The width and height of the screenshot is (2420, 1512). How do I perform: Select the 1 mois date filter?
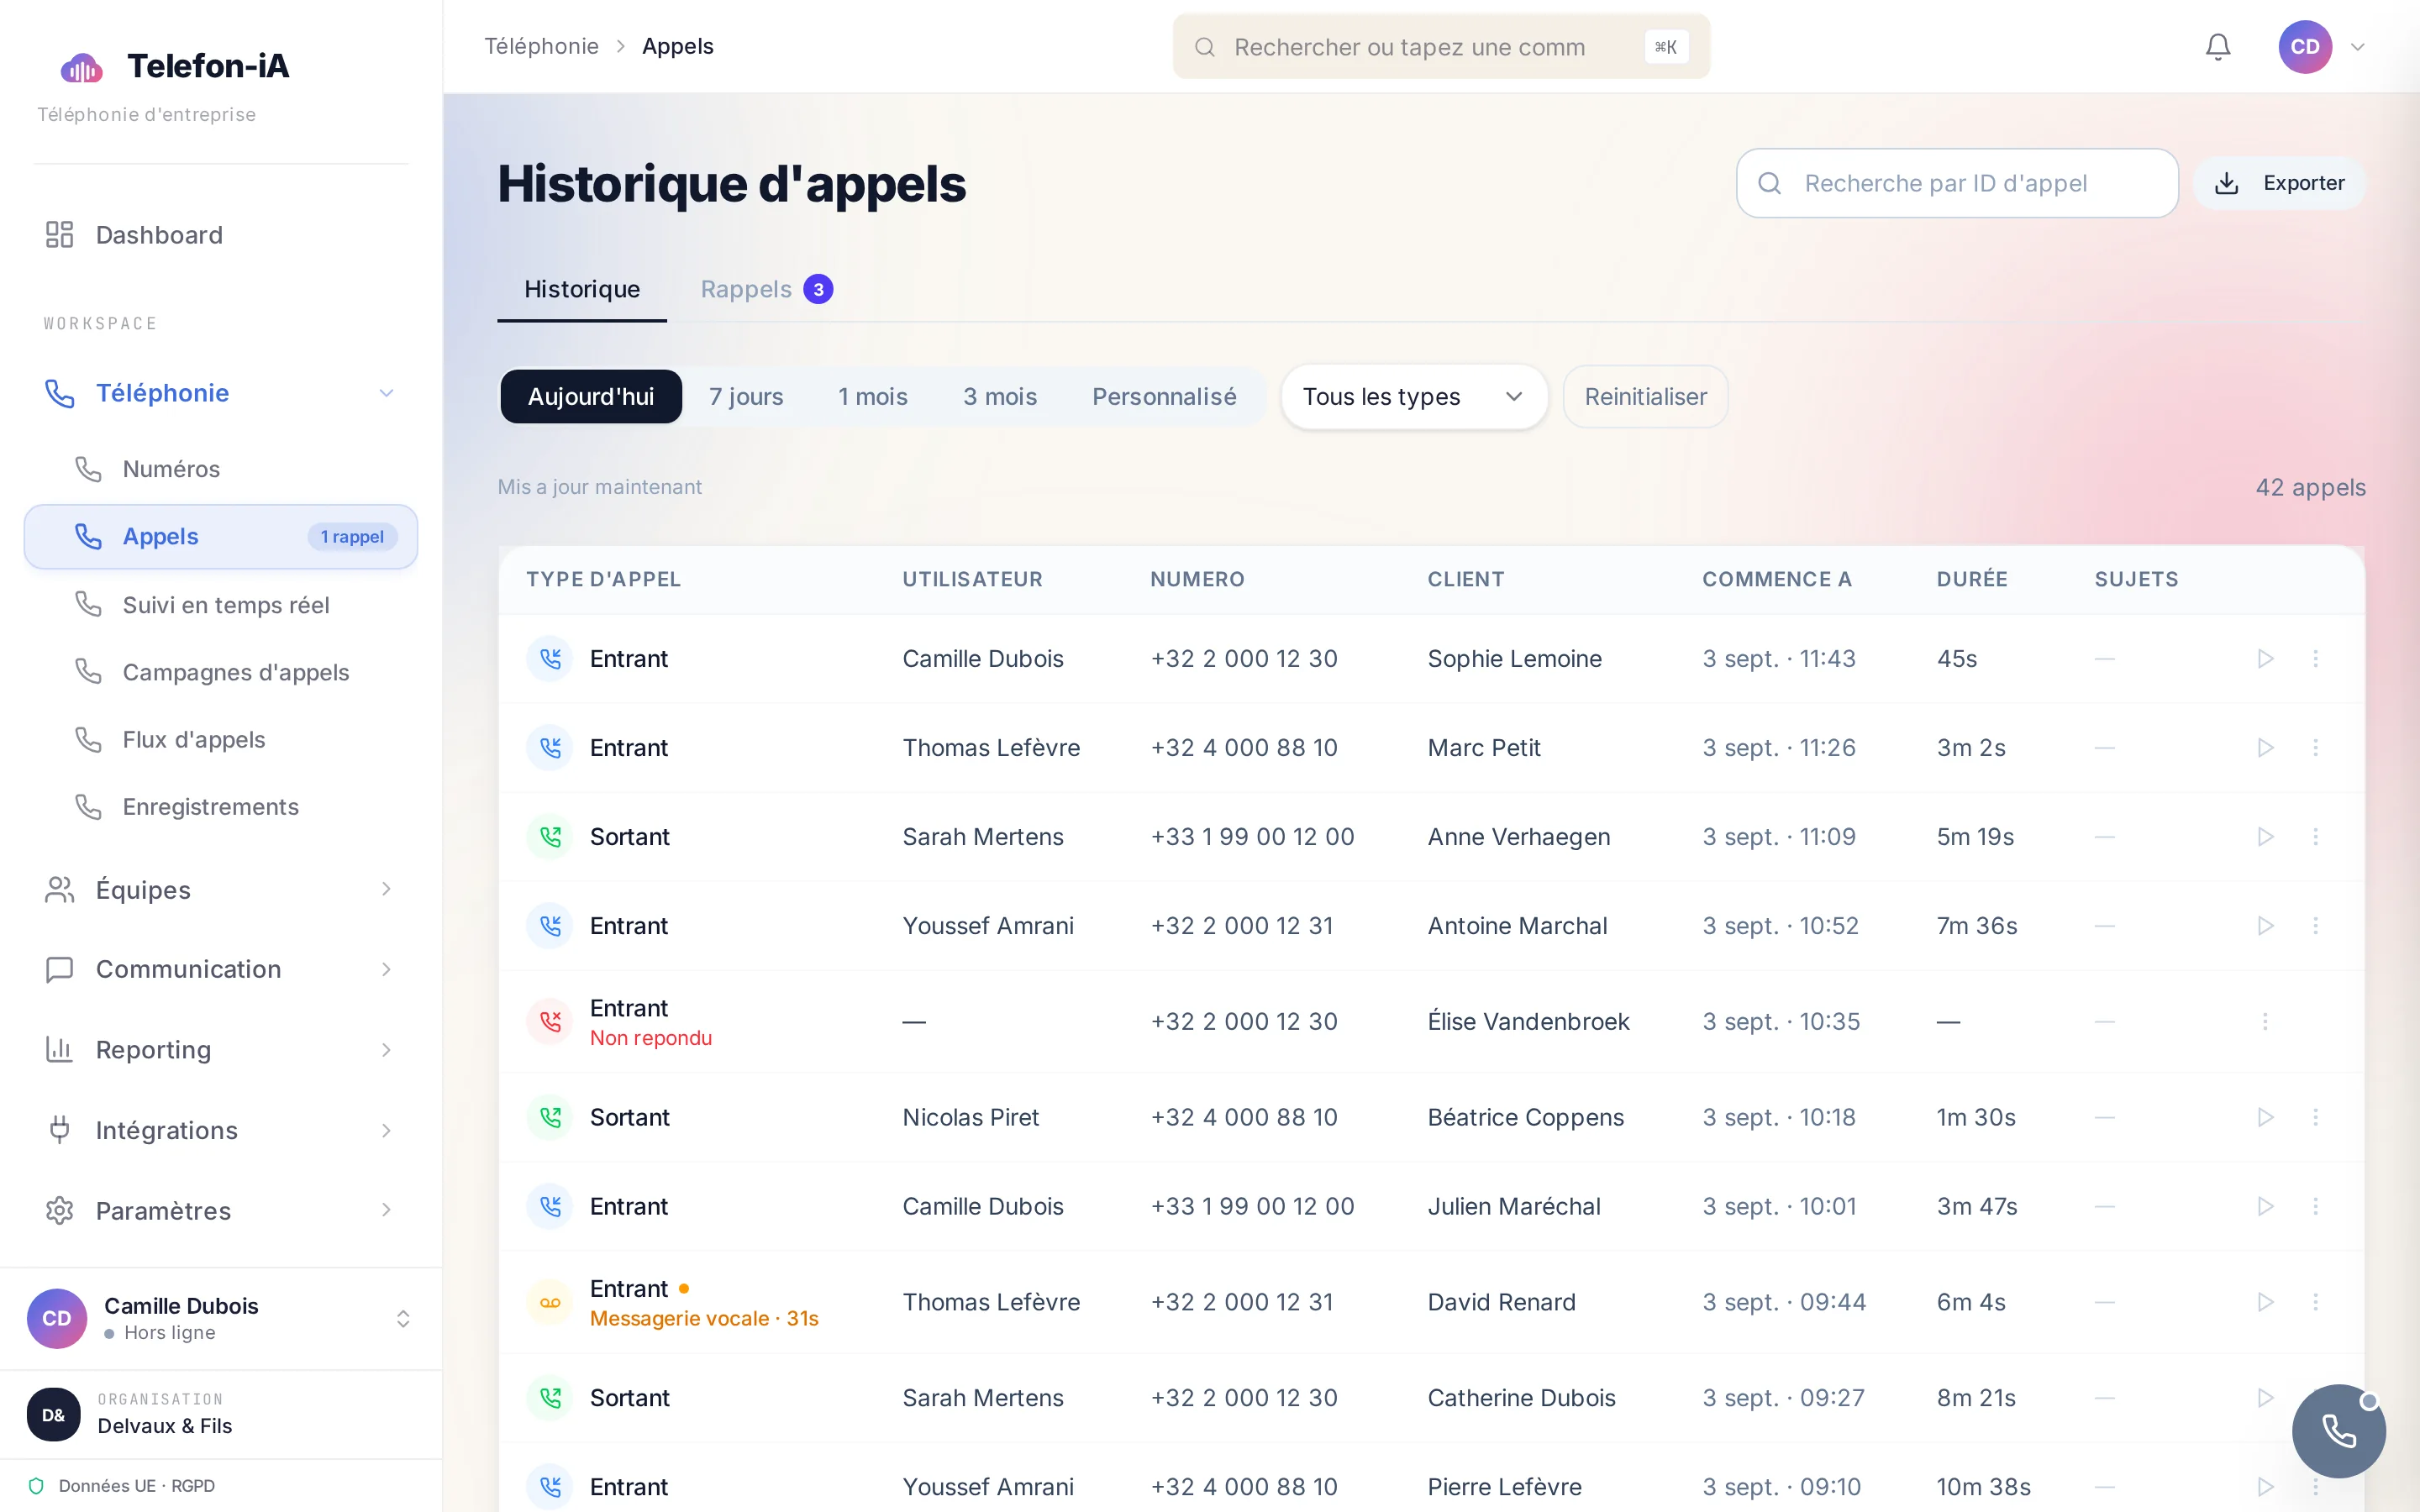(x=872, y=397)
